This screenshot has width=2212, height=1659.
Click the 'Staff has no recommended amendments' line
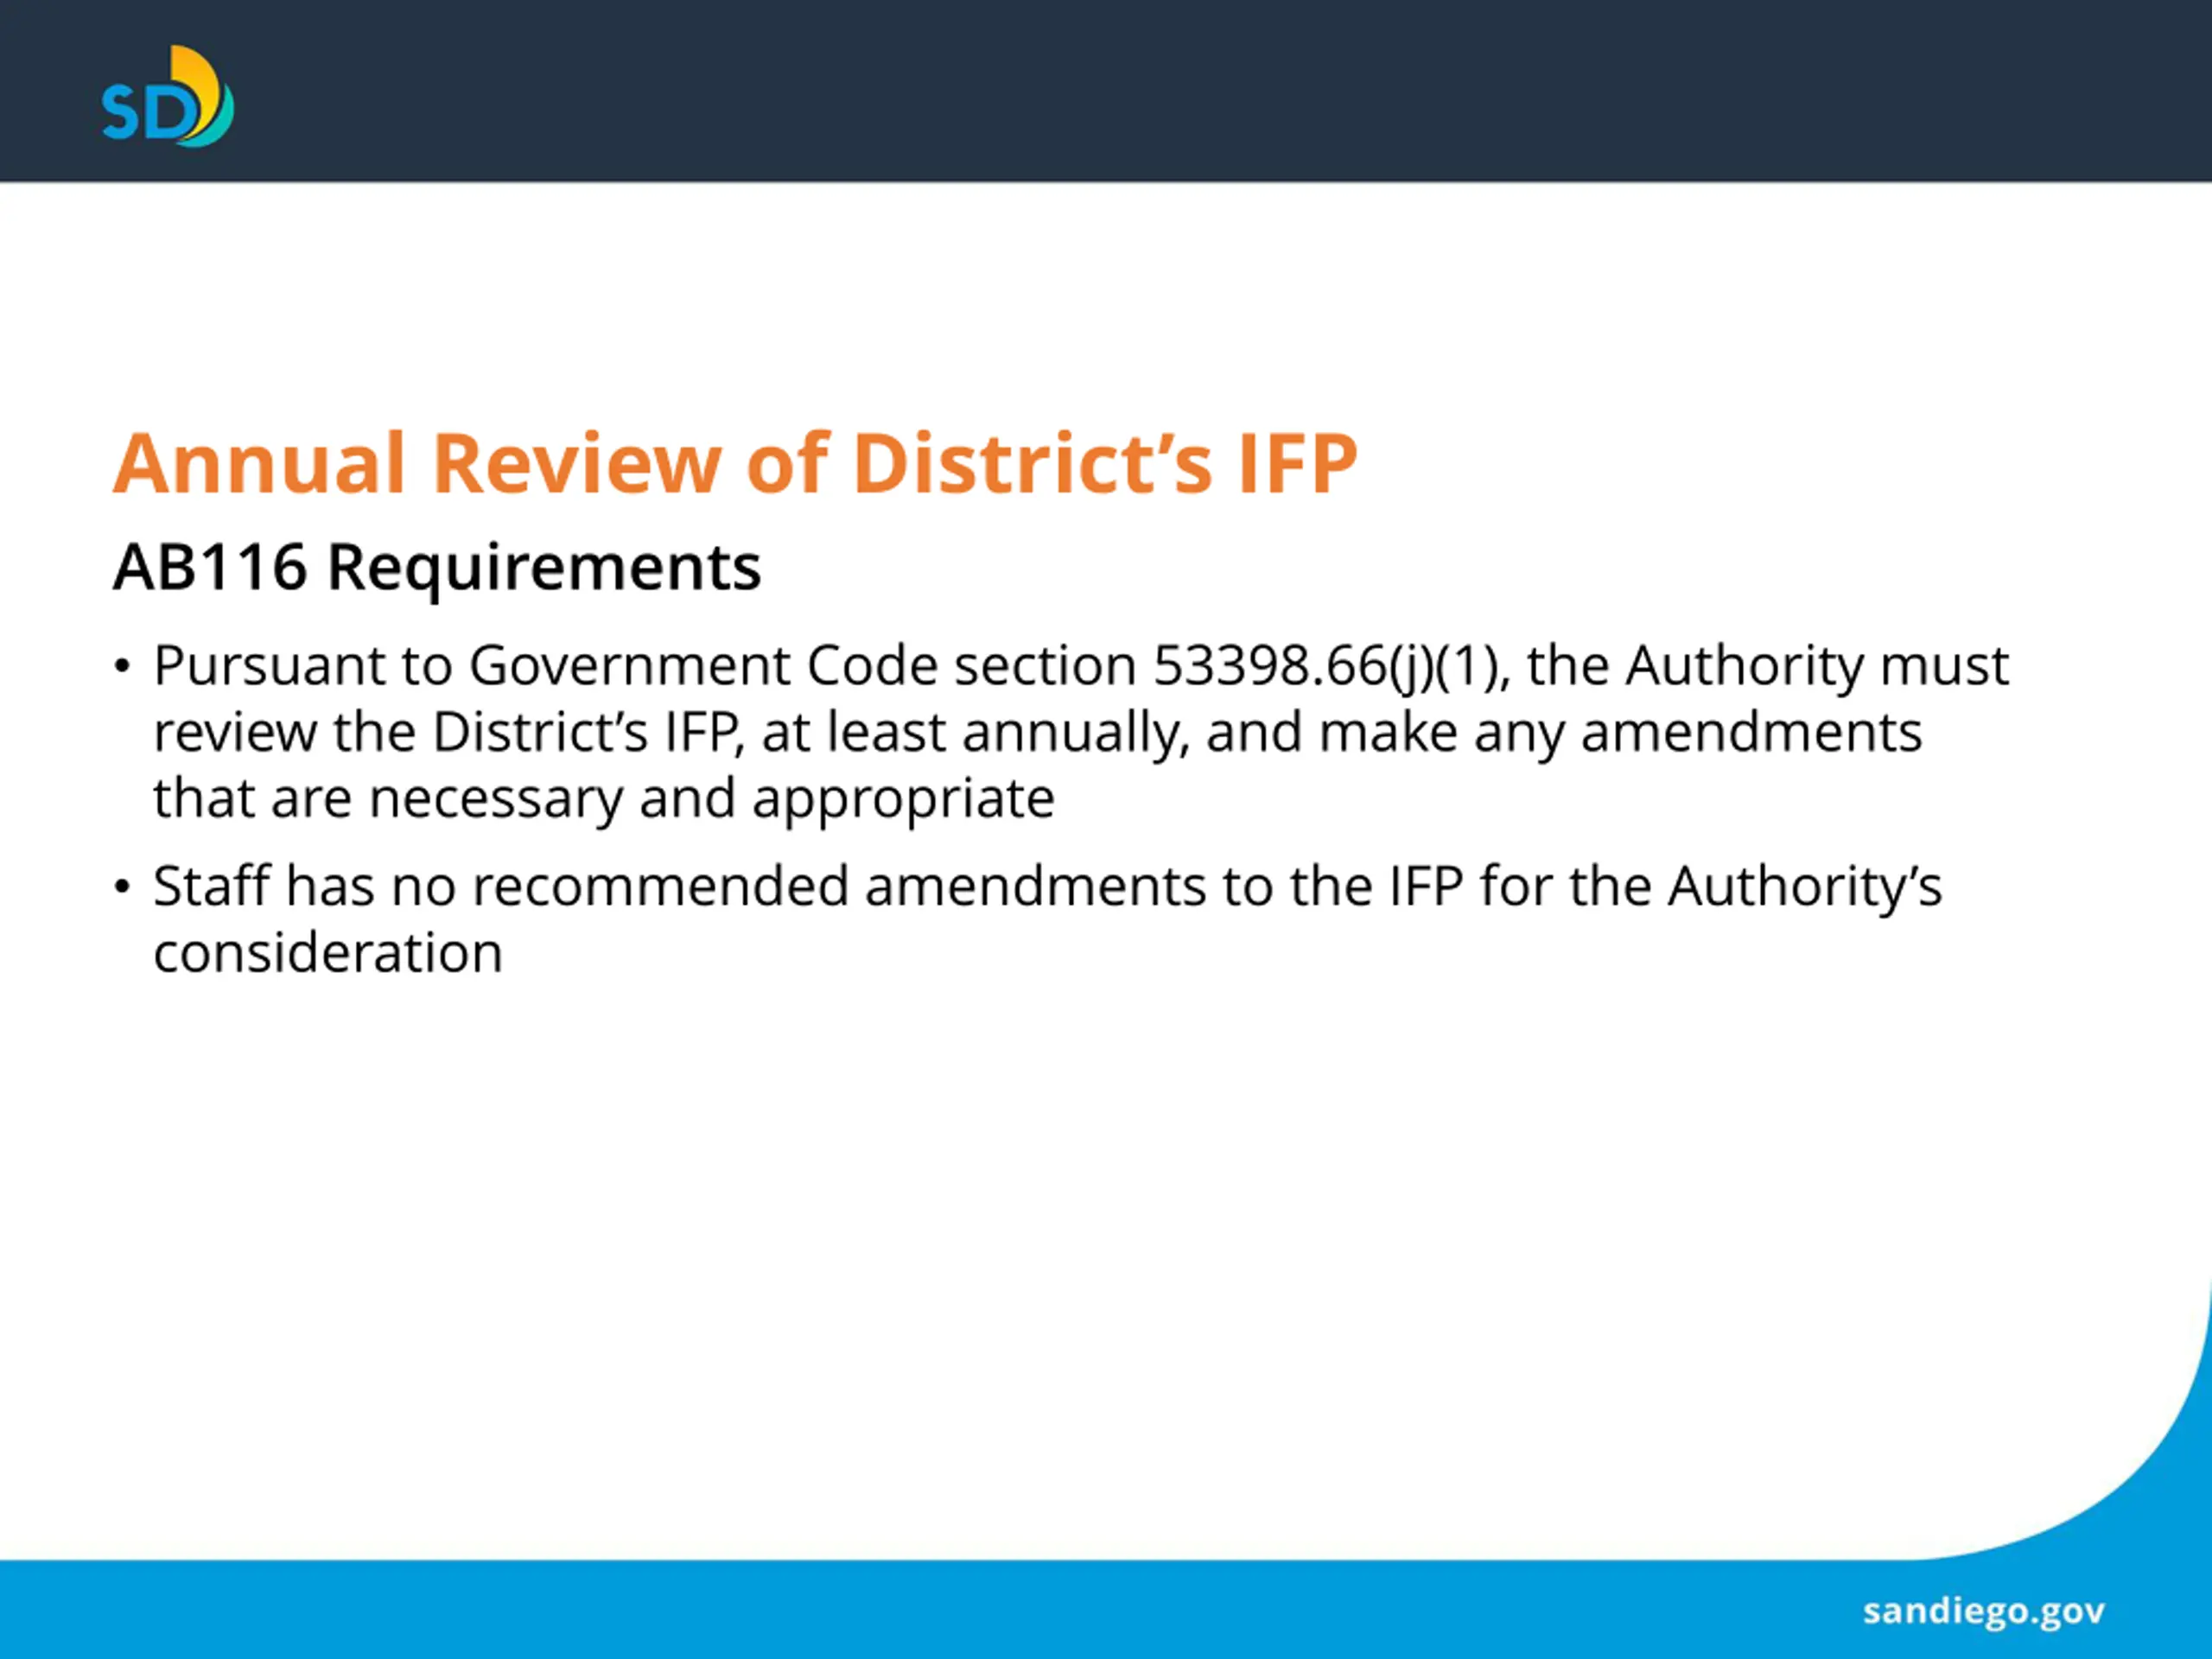click(x=680, y=887)
